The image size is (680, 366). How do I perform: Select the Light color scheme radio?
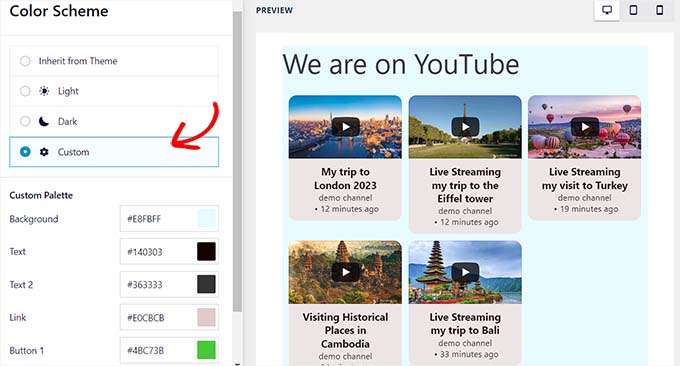coord(25,91)
